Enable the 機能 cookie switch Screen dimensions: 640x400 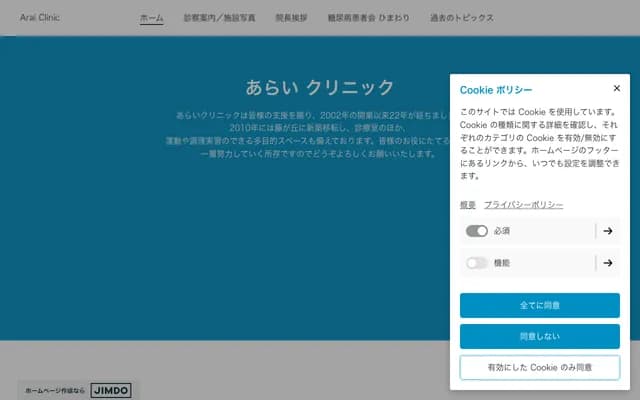click(477, 263)
